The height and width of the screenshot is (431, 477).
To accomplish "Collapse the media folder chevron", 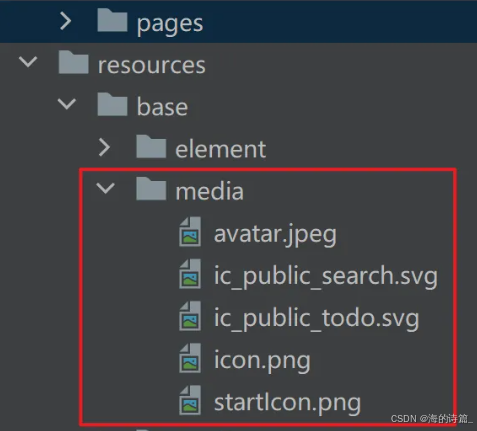I will point(106,188).
